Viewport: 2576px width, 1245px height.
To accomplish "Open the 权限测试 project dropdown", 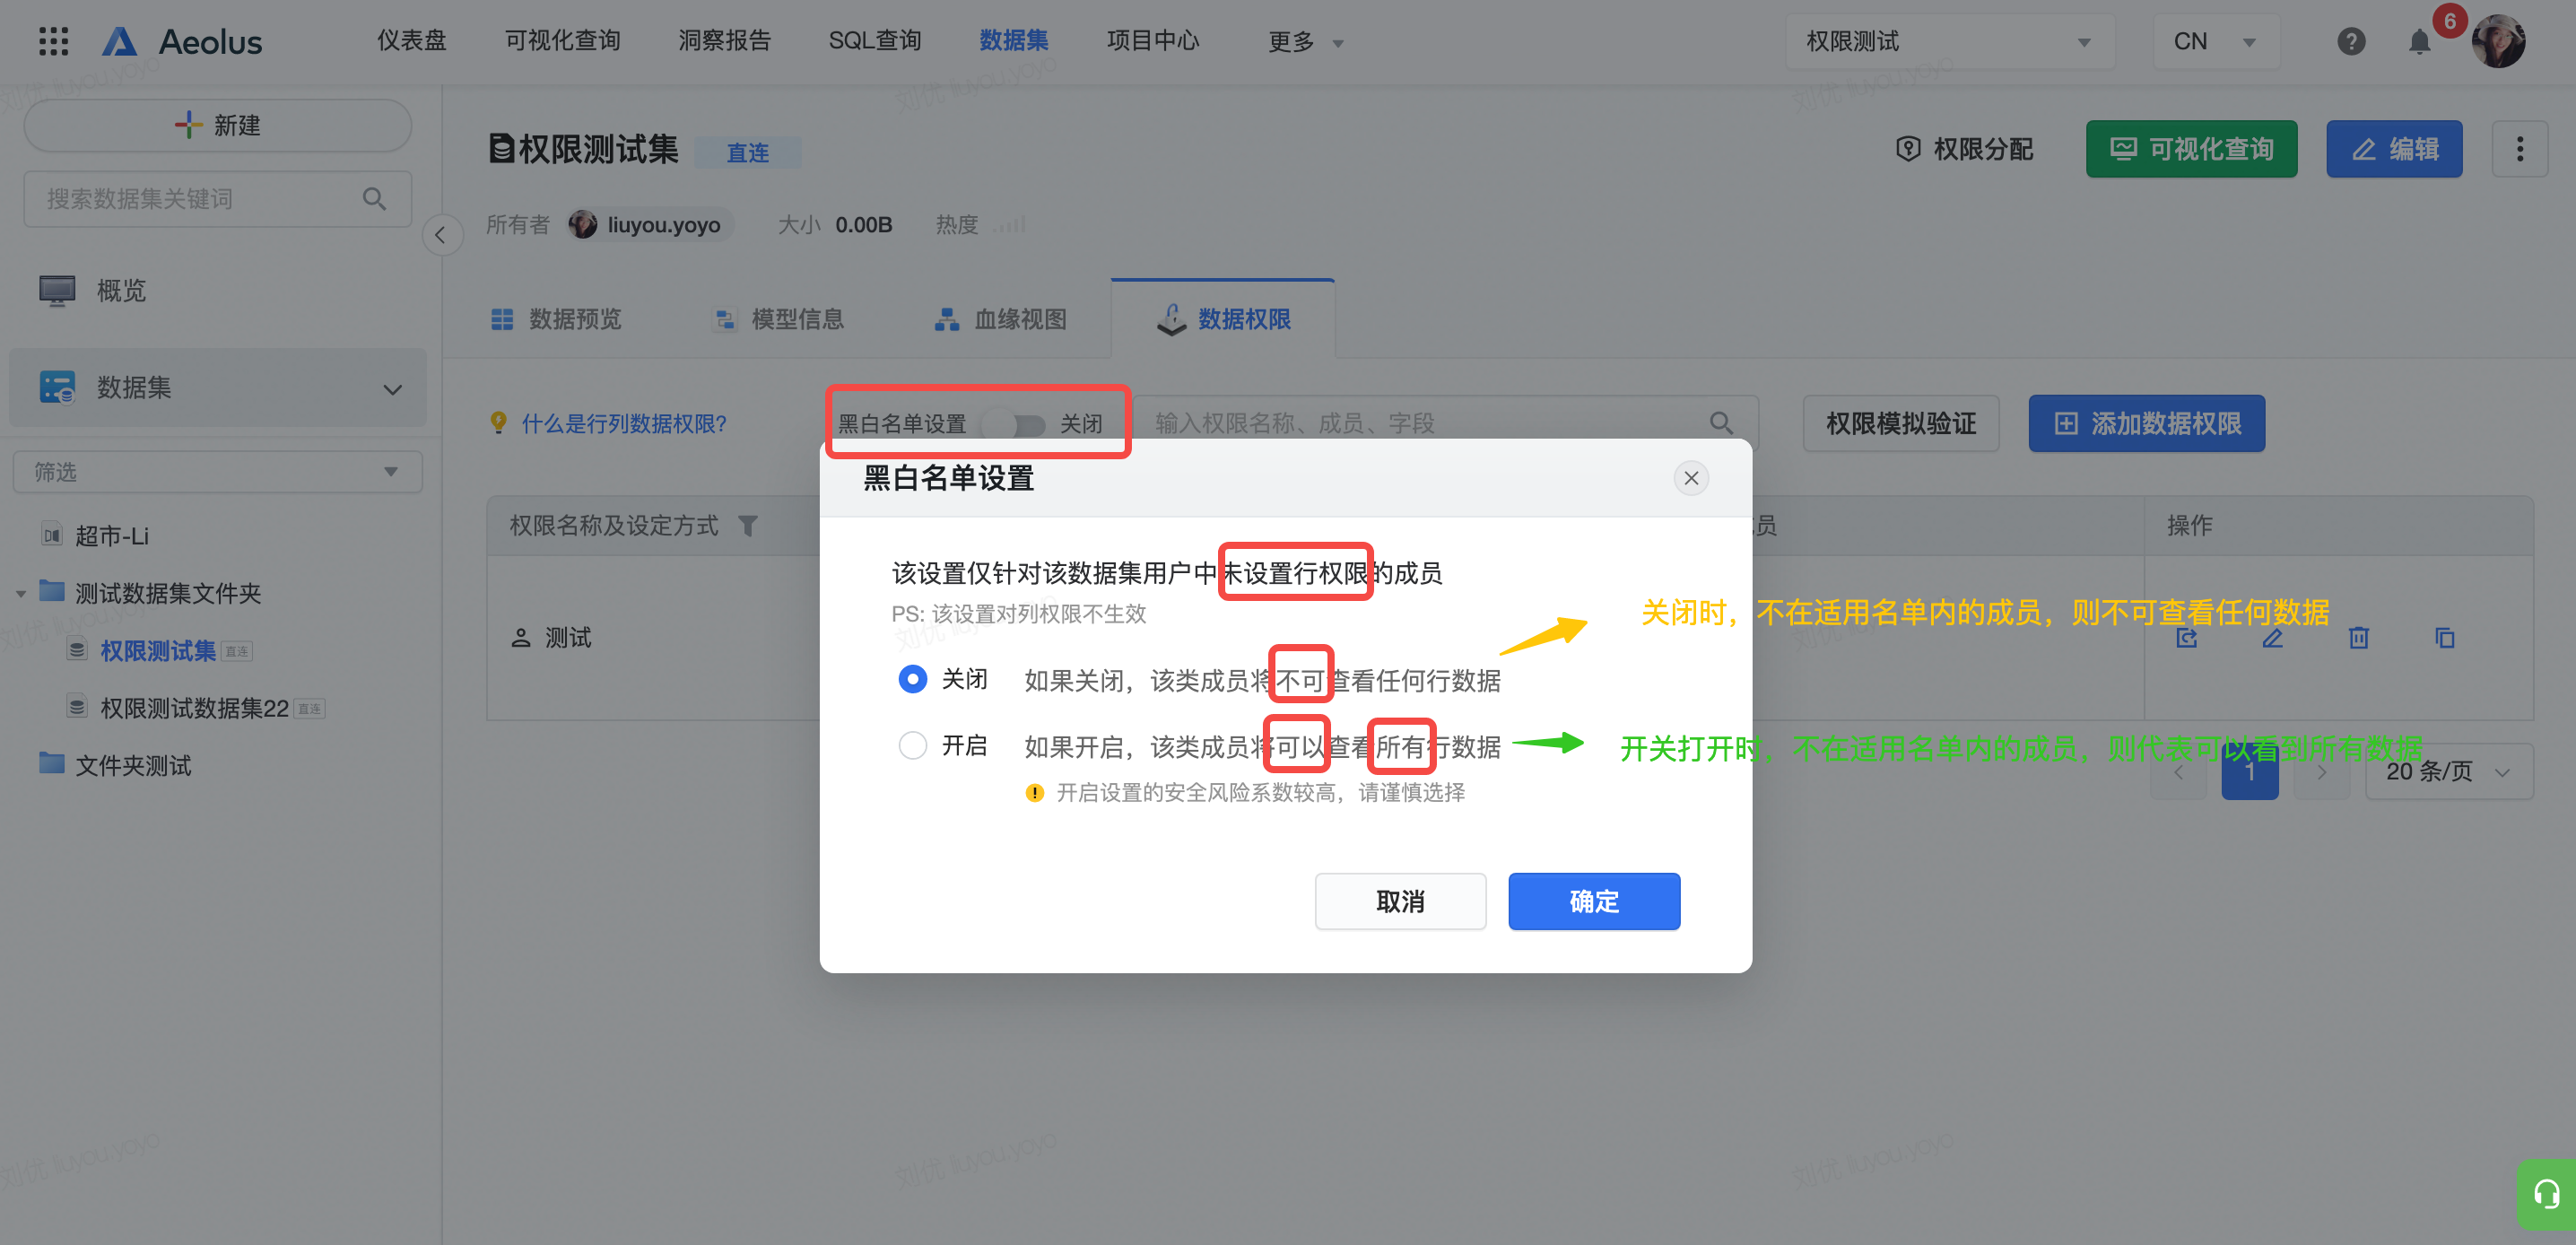I will click(1948, 41).
